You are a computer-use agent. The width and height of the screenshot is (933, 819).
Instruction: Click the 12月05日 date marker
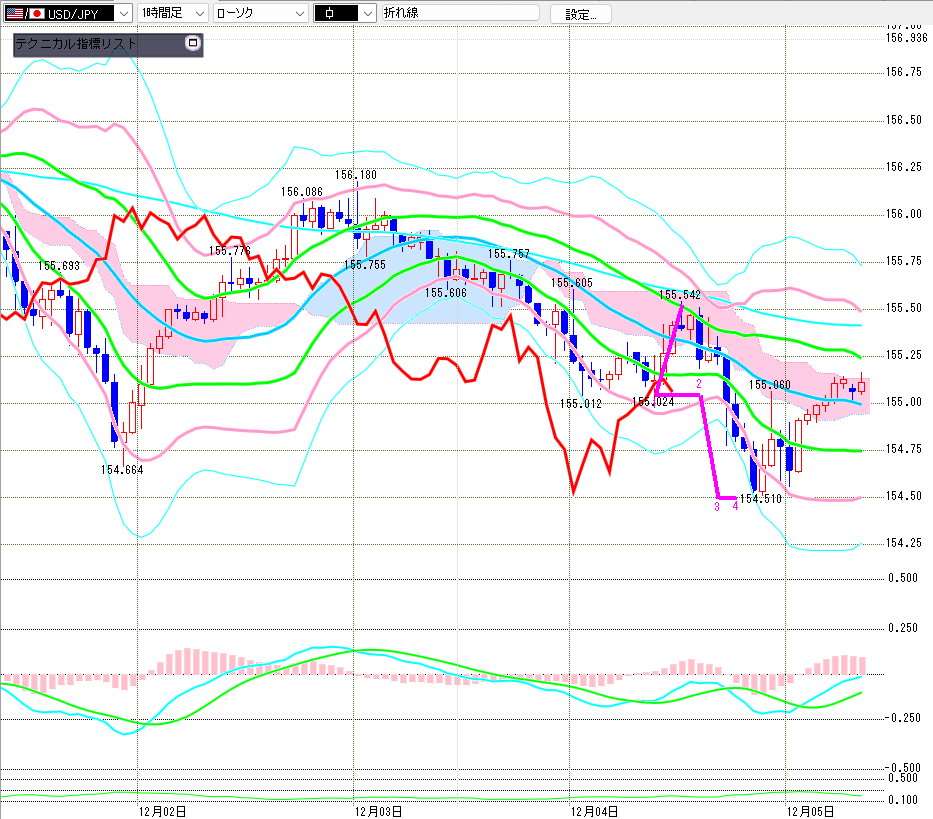(811, 811)
